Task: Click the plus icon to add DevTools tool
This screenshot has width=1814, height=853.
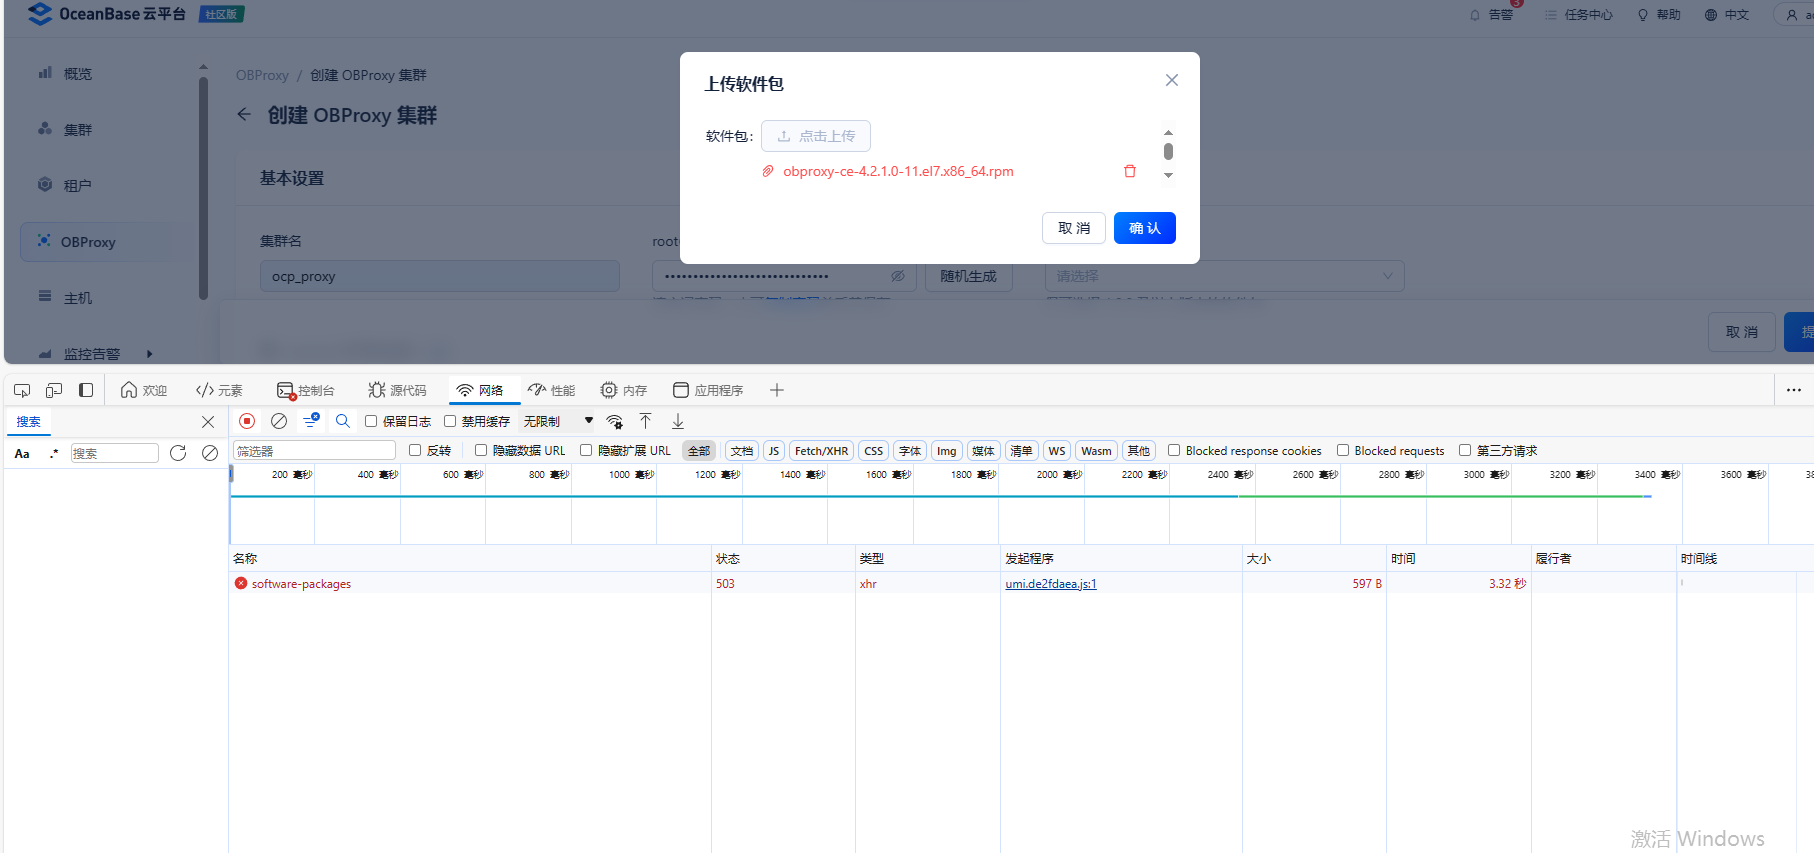Action: pos(777,390)
